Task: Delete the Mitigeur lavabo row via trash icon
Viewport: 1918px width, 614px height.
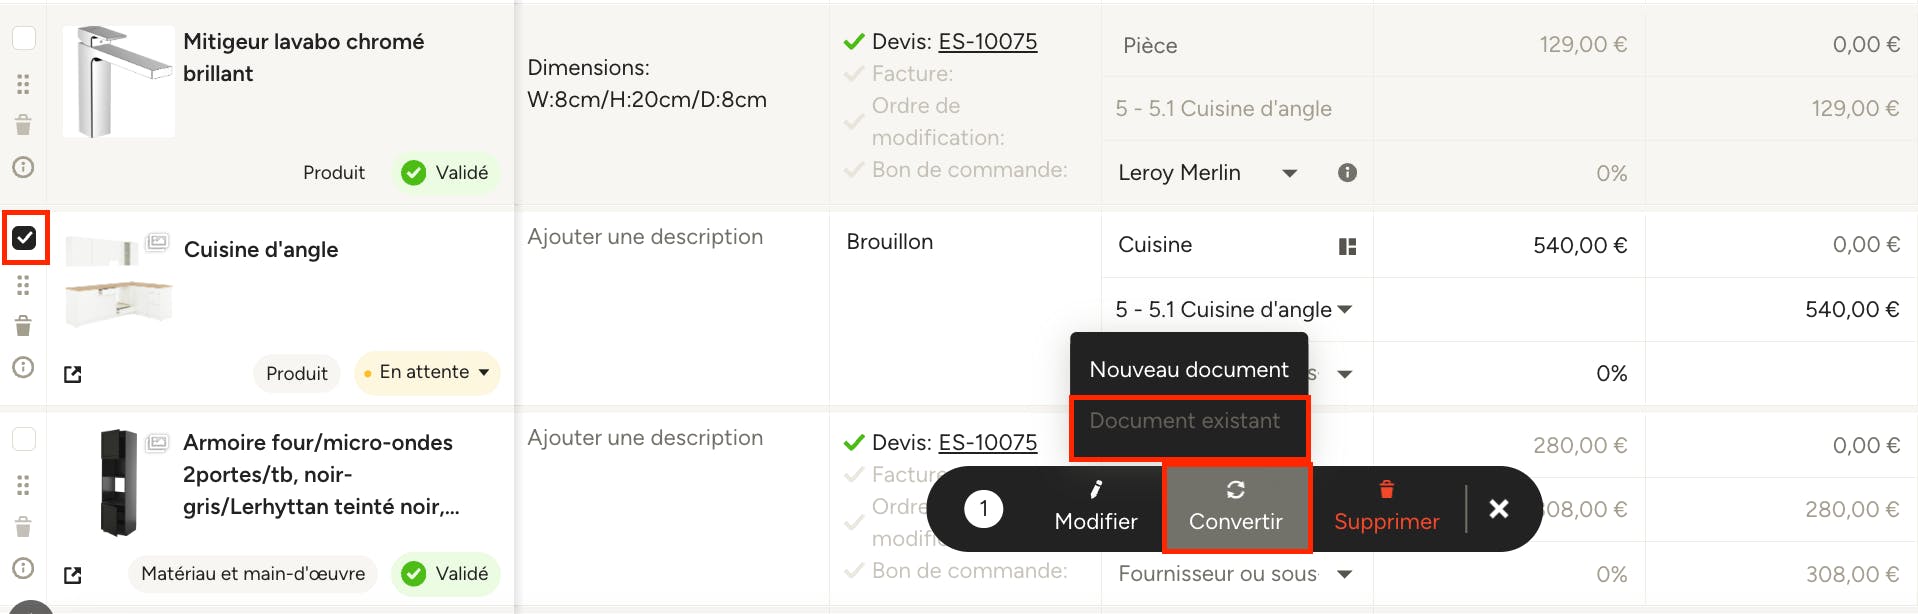Action: pyautogui.click(x=23, y=125)
